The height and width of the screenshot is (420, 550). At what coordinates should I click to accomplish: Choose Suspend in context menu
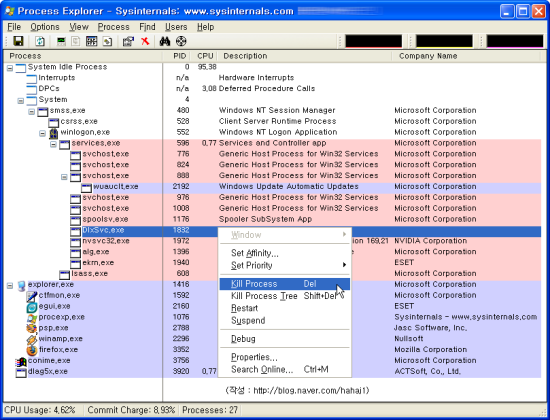[284, 320]
